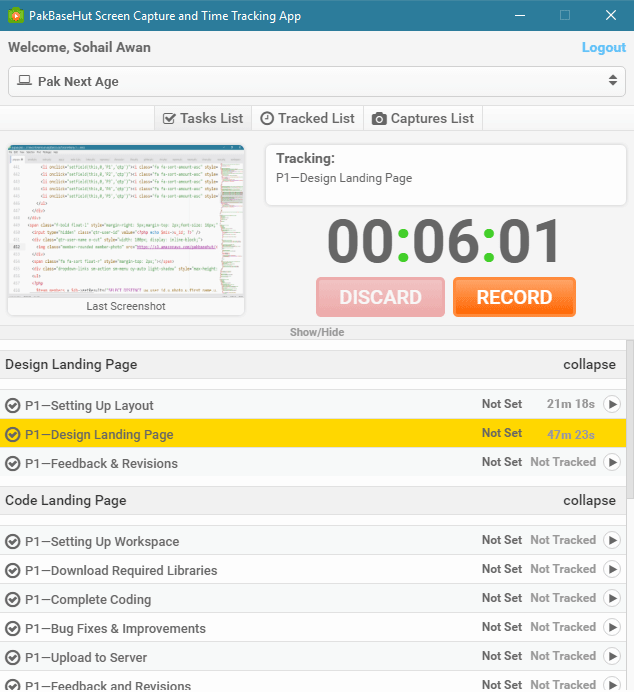Viewport: 634px width, 692px height.
Task: Start tracking P1—Setting Up Layout play icon
Action: 612,404
